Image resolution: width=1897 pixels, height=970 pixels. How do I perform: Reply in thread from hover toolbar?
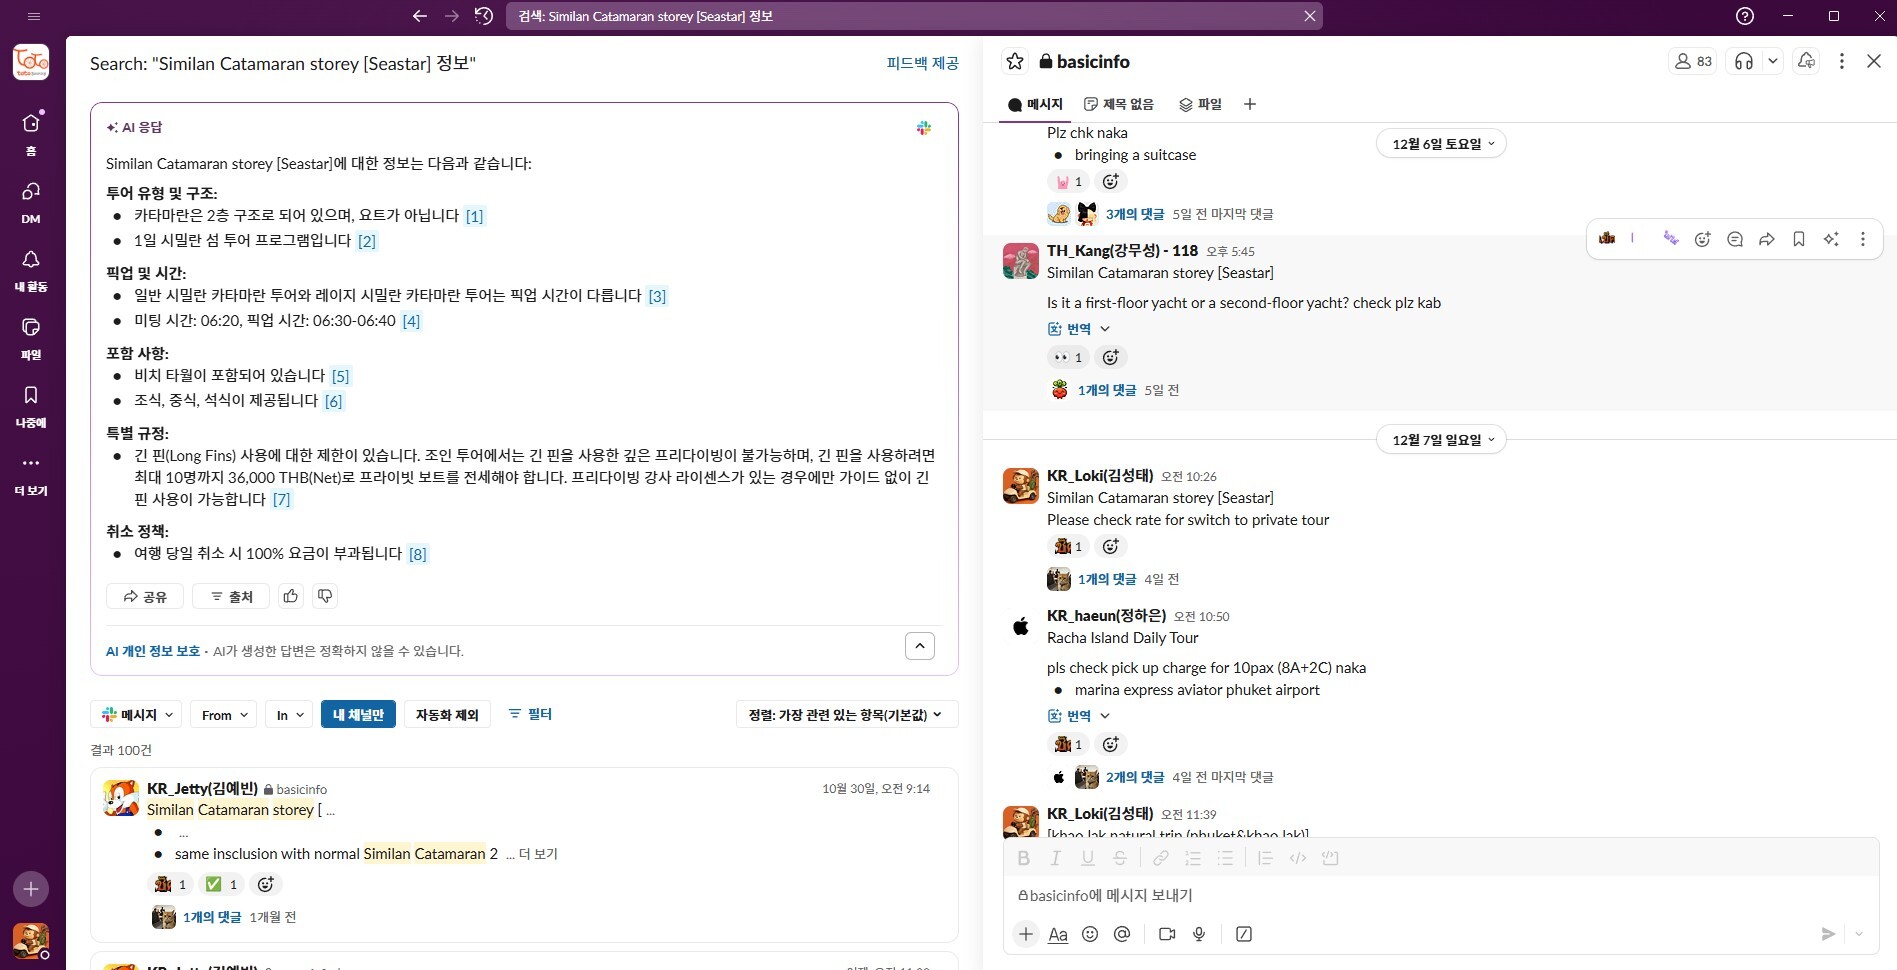point(1735,239)
